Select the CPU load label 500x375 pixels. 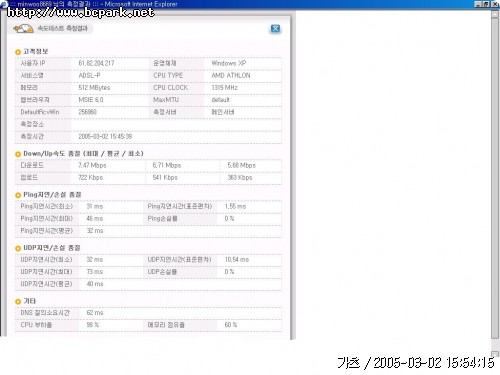(x=36, y=325)
